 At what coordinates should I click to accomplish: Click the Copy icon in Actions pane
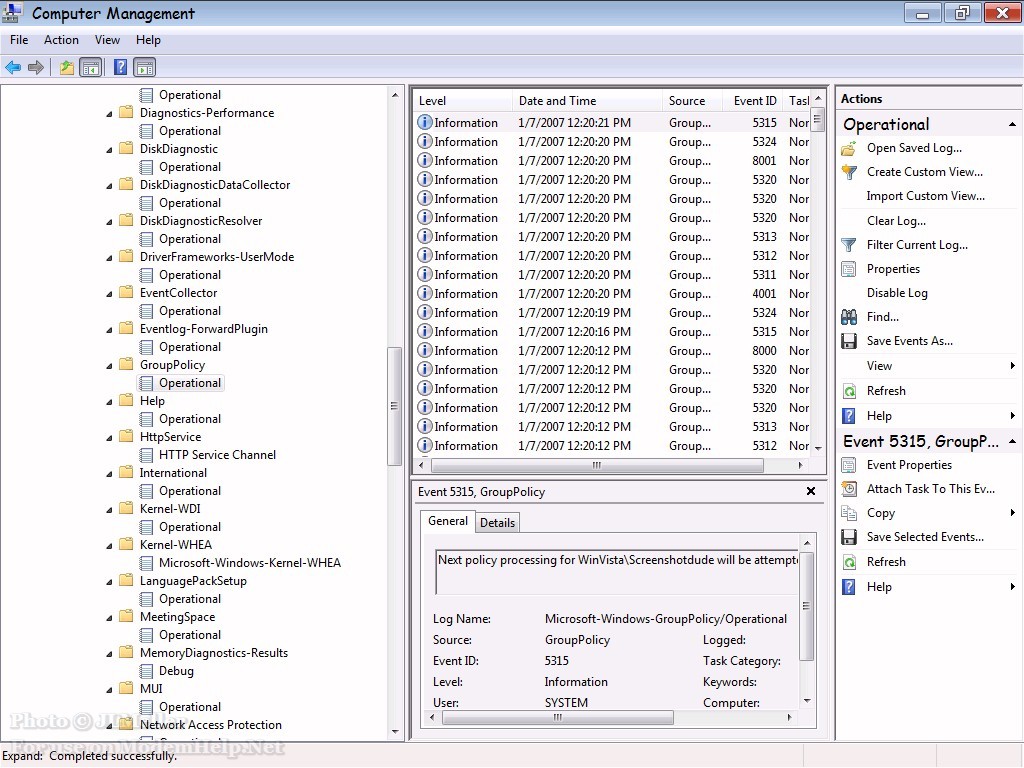point(849,513)
